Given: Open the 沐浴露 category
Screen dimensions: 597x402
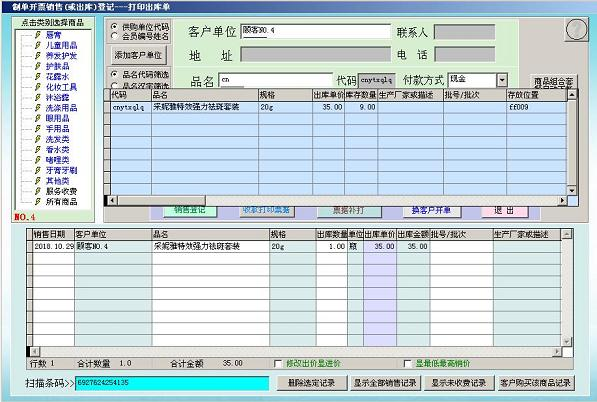Looking at the screenshot, I should (57, 97).
